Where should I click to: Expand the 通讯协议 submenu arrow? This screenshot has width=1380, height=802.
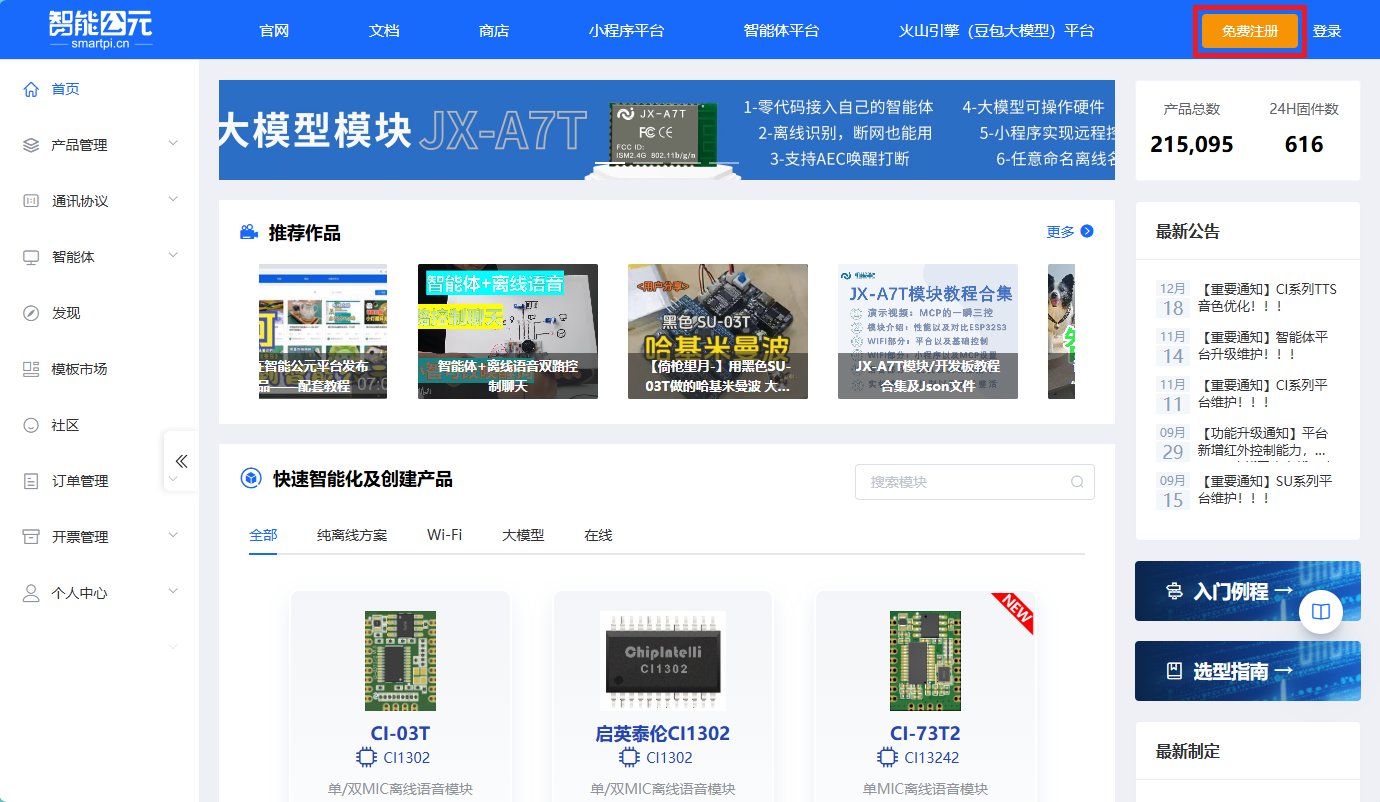173,200
